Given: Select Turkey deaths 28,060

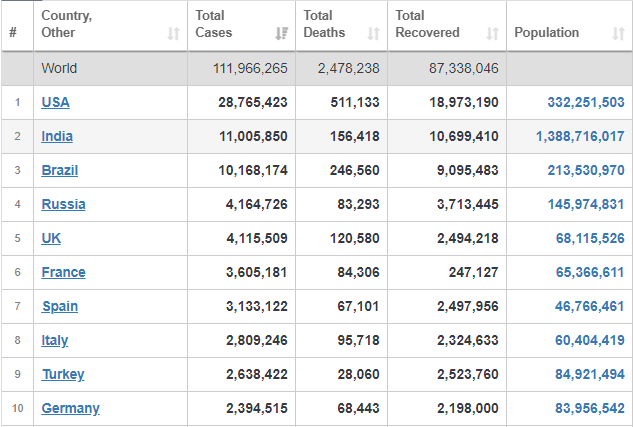Looking at the screenshot, I should coord(358,374).
